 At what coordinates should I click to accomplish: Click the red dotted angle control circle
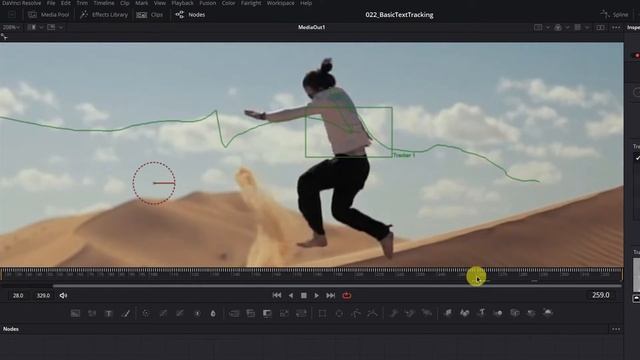point(154,183)
